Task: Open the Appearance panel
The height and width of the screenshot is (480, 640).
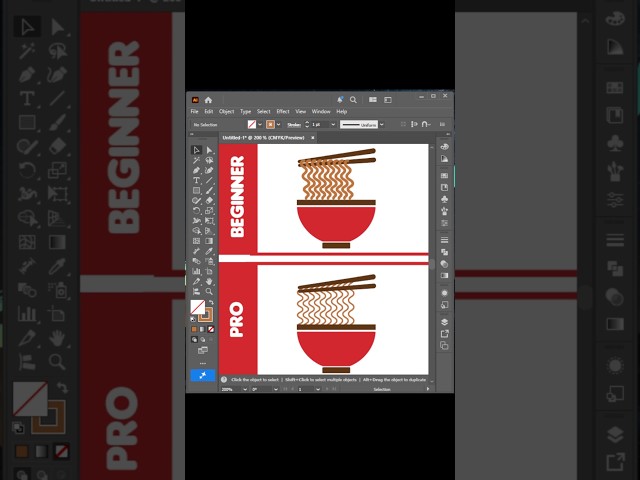Action: (444, 293)
